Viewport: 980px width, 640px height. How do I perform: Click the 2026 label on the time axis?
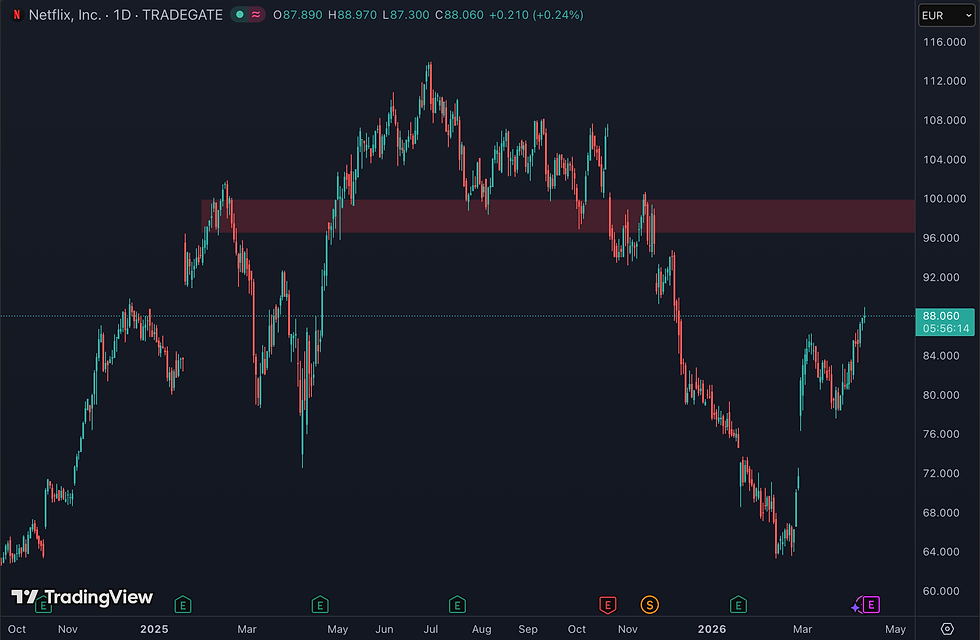click(x=712, y=629)
